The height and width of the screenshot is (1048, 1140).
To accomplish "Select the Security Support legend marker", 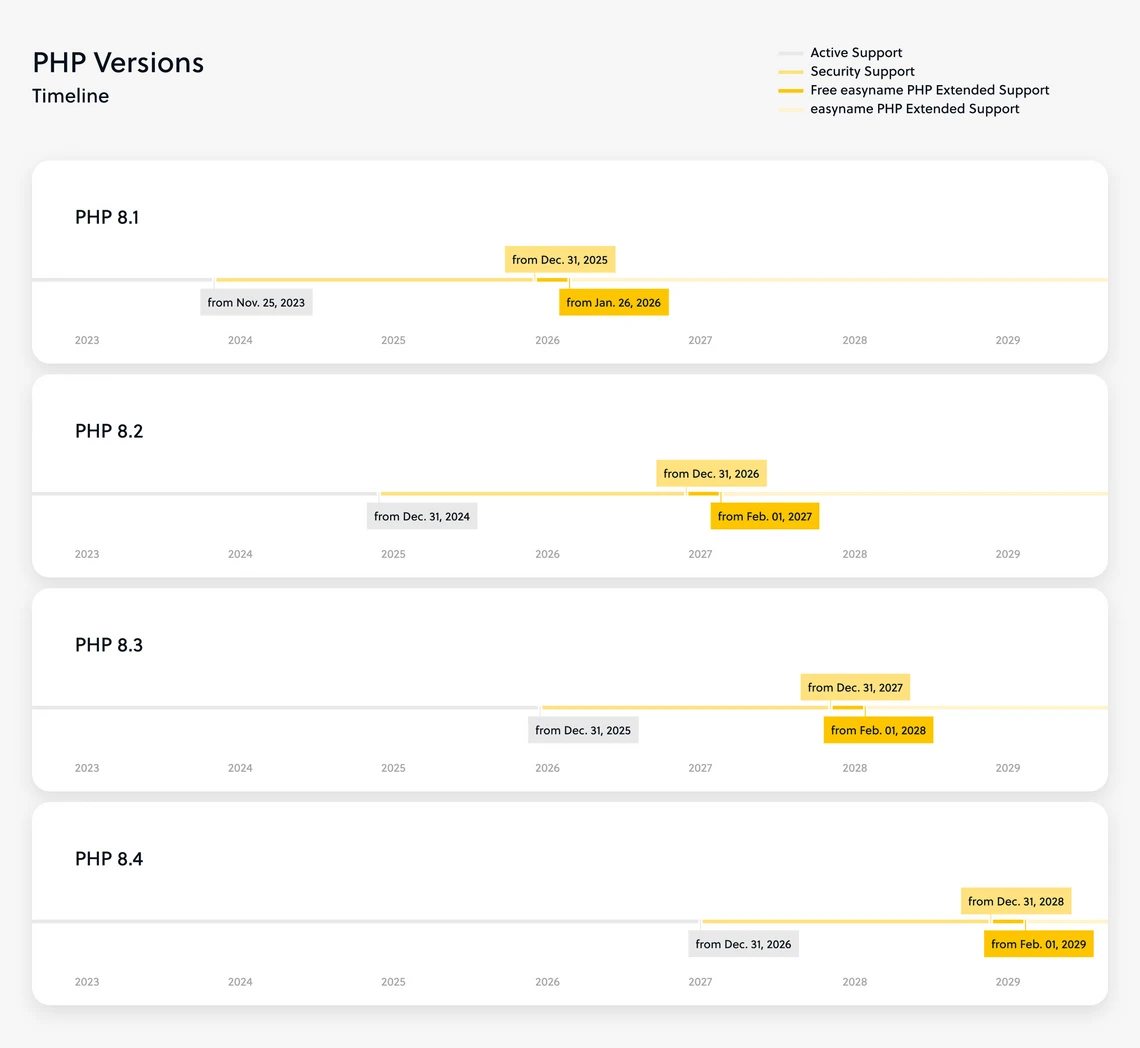I will click(x=791, y=71).
